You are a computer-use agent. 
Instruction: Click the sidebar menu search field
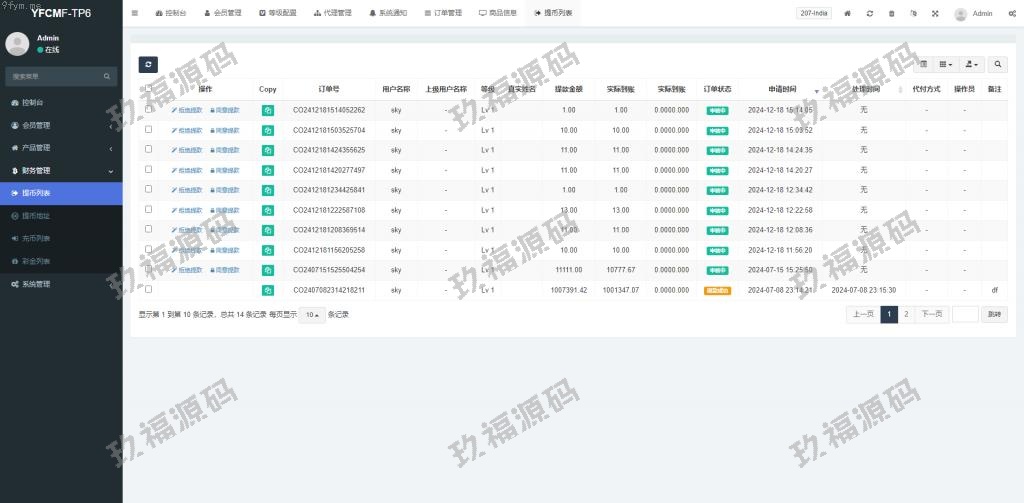click(x=55, y=76)
